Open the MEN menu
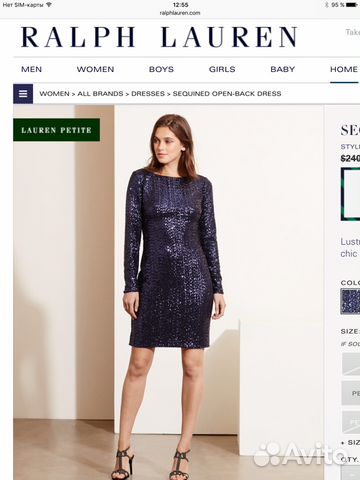This screenshot has height=480, width=360. (x=31, y=69)
